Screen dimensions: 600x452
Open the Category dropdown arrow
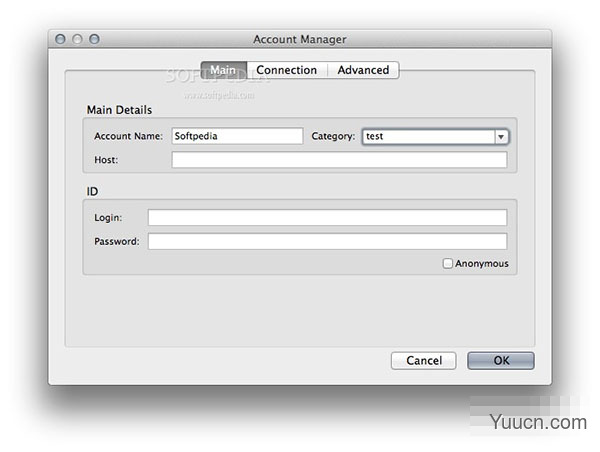pos(501,137)
